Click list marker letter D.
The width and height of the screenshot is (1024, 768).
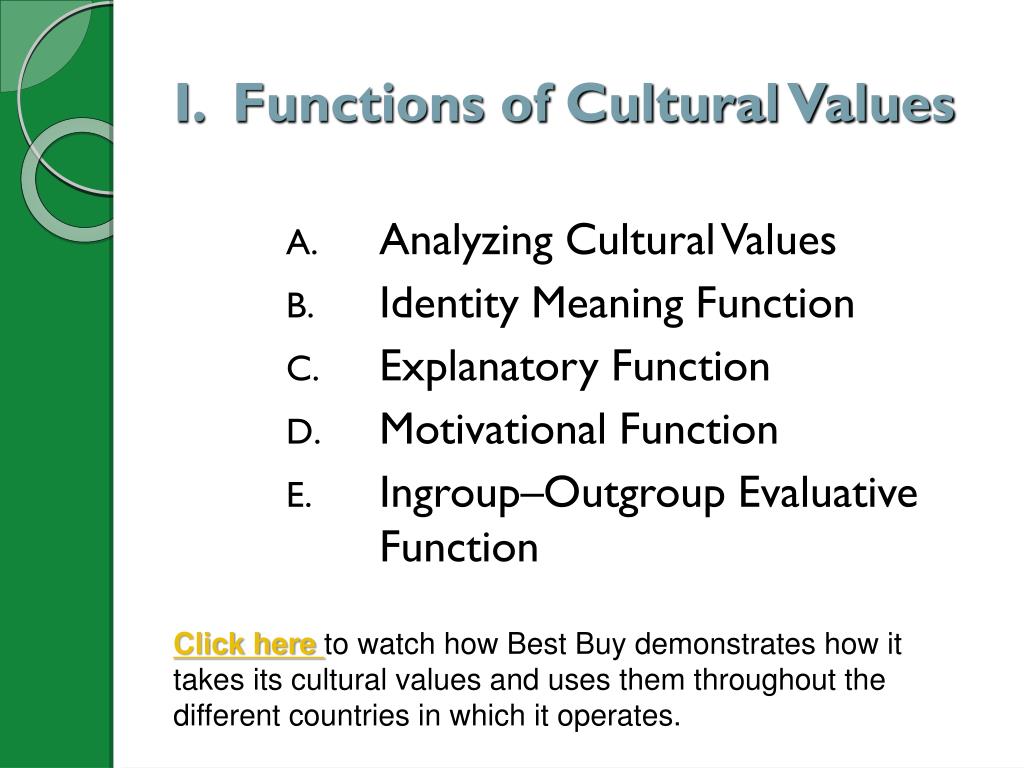coord(304,432)
